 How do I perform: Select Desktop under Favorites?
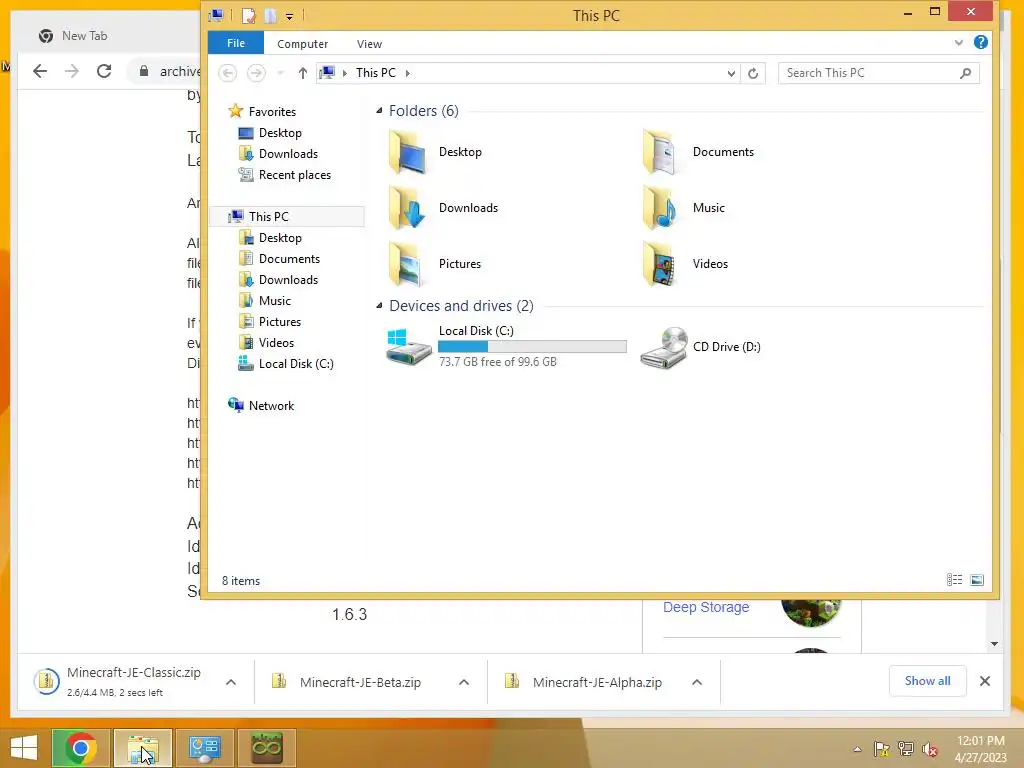point(280,133)
